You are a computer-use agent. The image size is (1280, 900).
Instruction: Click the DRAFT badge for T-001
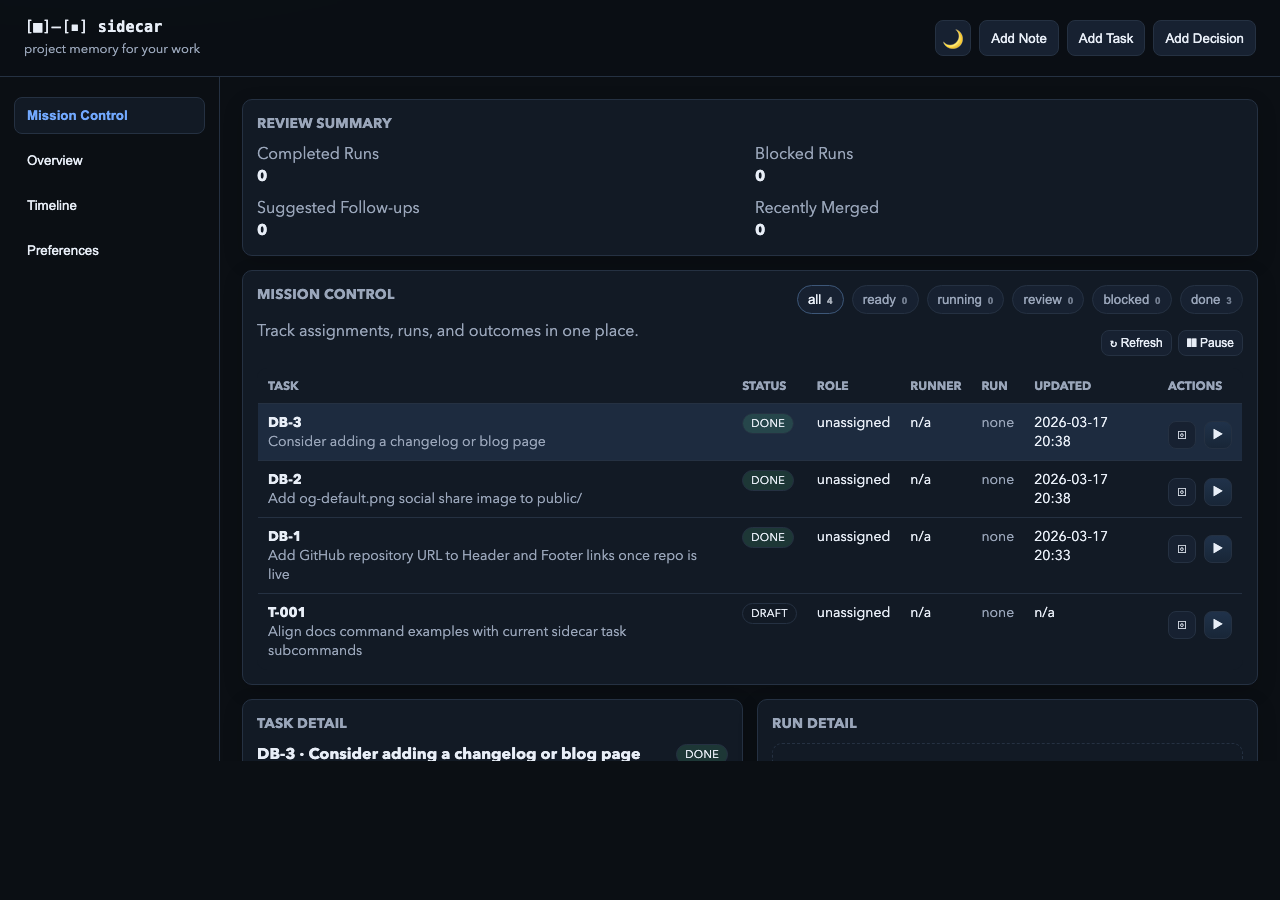tap(769, 613)
